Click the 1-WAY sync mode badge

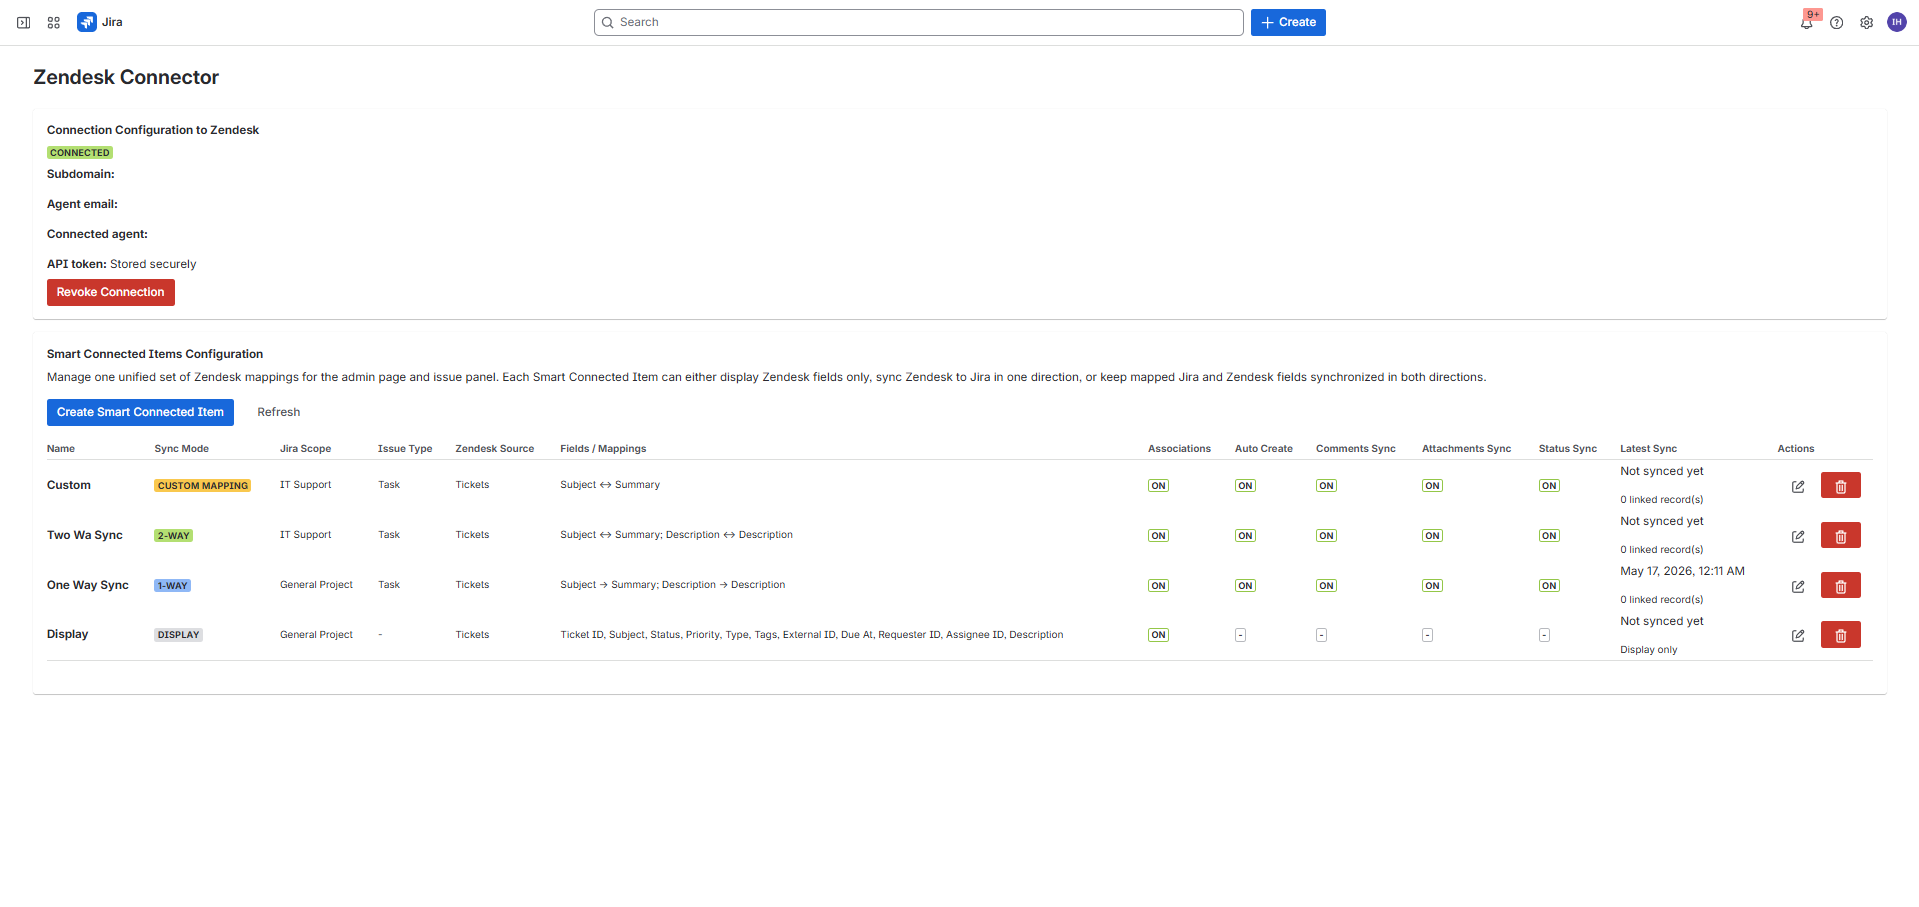pyautogui.click(x=172, y=586)
